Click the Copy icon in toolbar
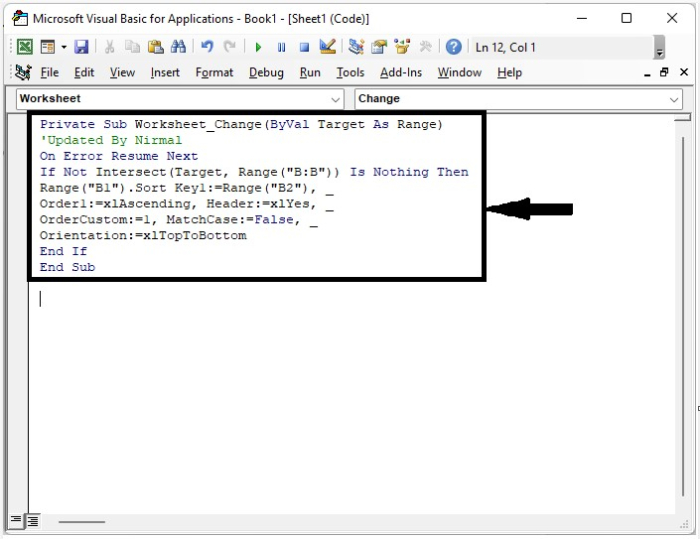Image resolution: width=700 pixels, height=539 pixels. [132, 47]
